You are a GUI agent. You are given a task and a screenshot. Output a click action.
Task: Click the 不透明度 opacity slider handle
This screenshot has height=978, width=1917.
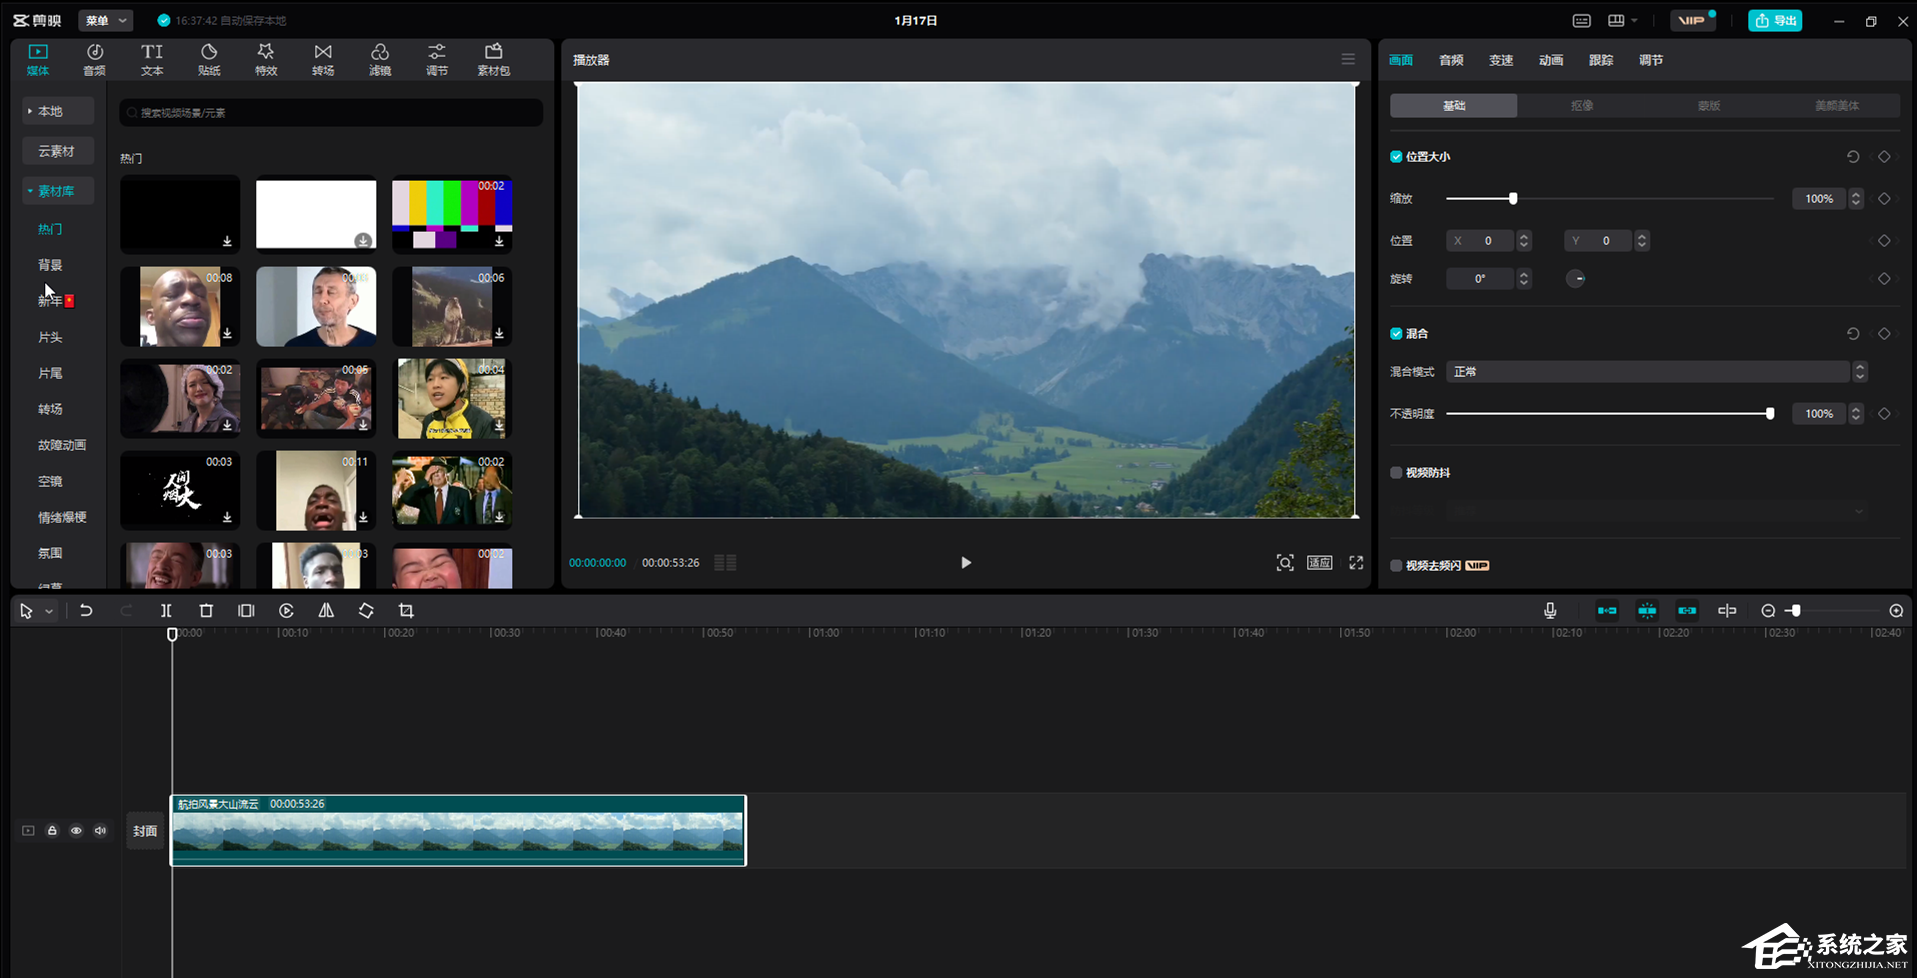coord(1770,414)
